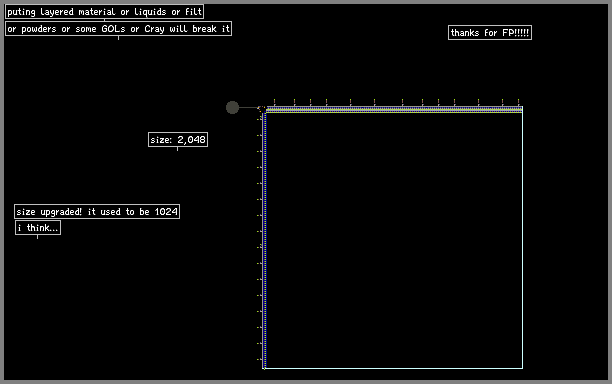Click the bottommost tick marker along the left edge
The height and width of the screenshot is (384, 612).
(259, 359)
